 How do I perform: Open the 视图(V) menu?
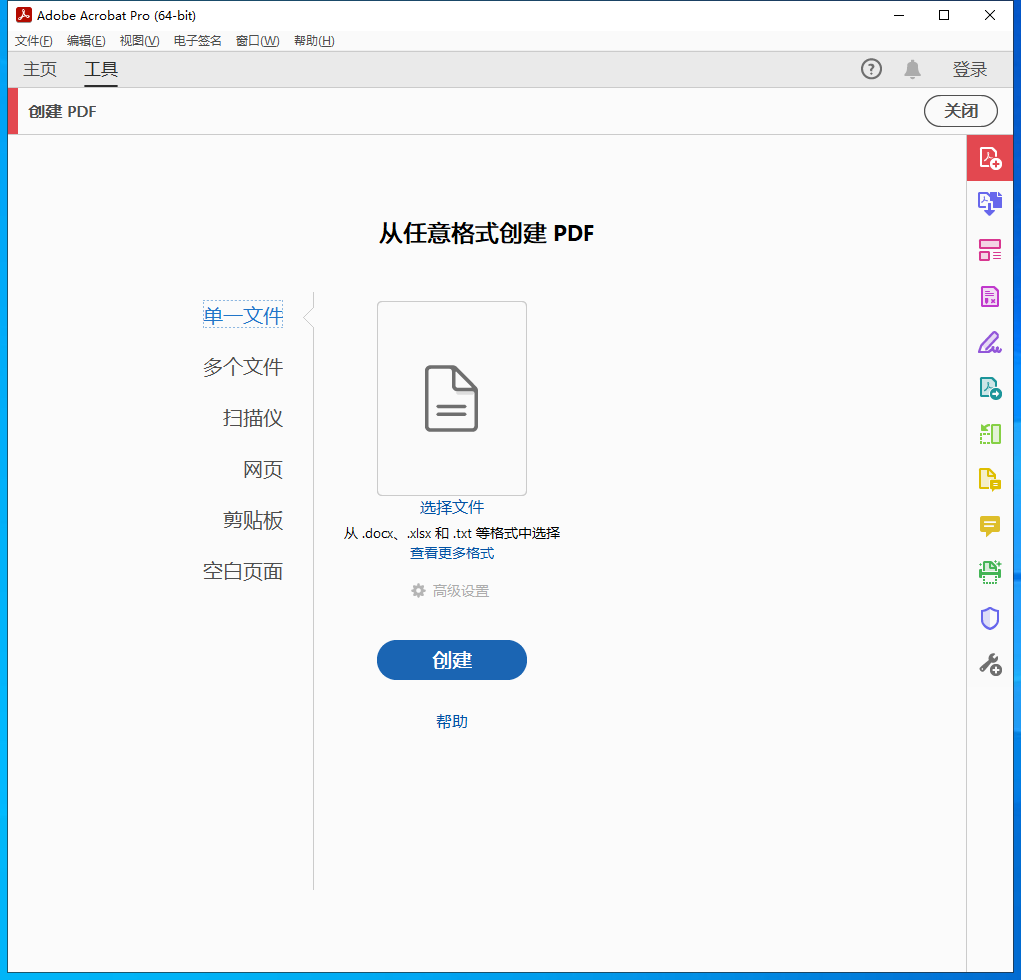coord(139,41)
